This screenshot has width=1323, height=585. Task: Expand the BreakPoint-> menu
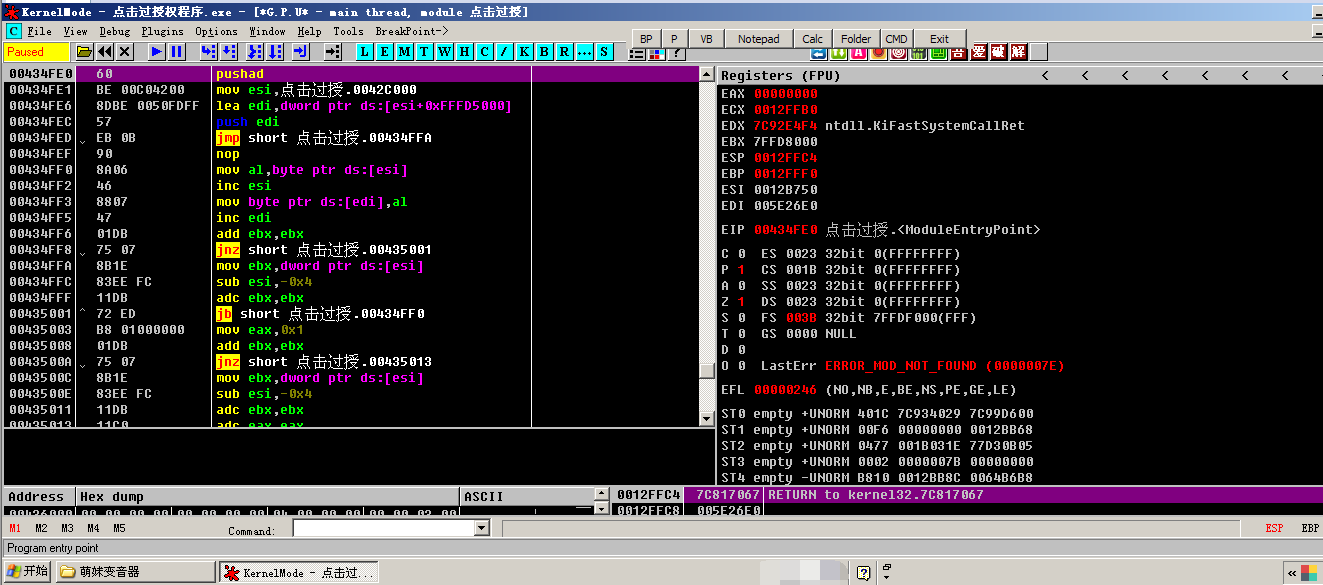pyautogui.click(x=412, y=31)
